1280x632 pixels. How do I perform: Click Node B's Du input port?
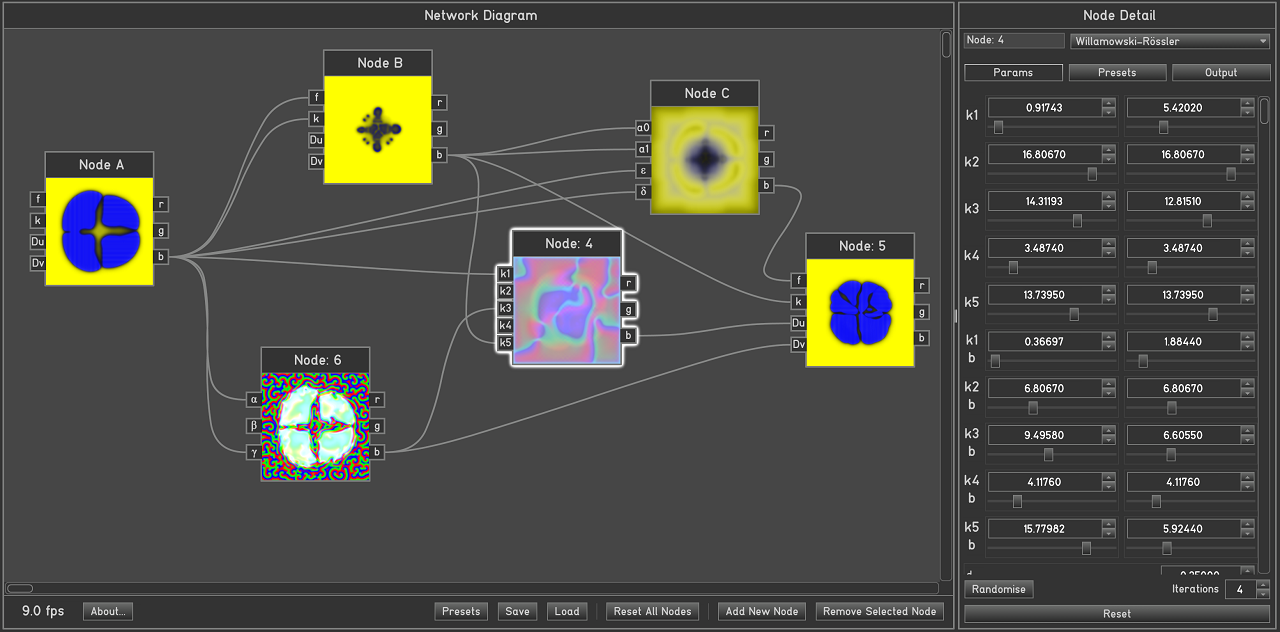316,140
